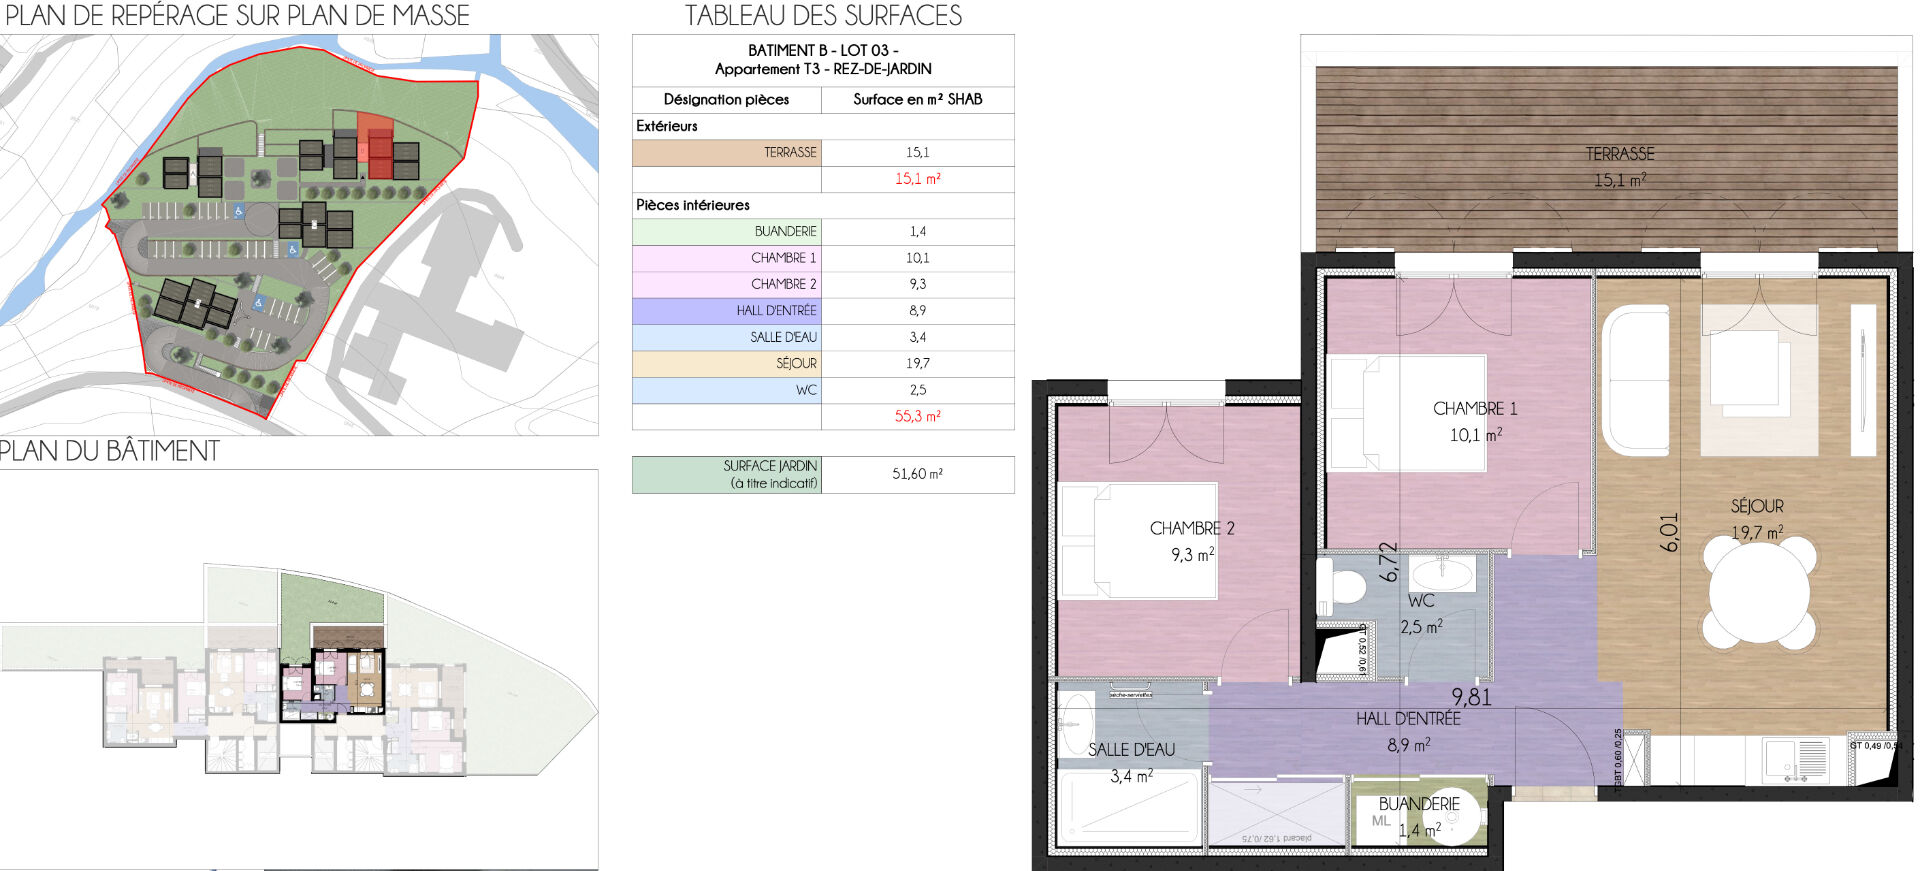Select the round dining table in the séjour
1920x871 pixels.
tap(1760, 591)
